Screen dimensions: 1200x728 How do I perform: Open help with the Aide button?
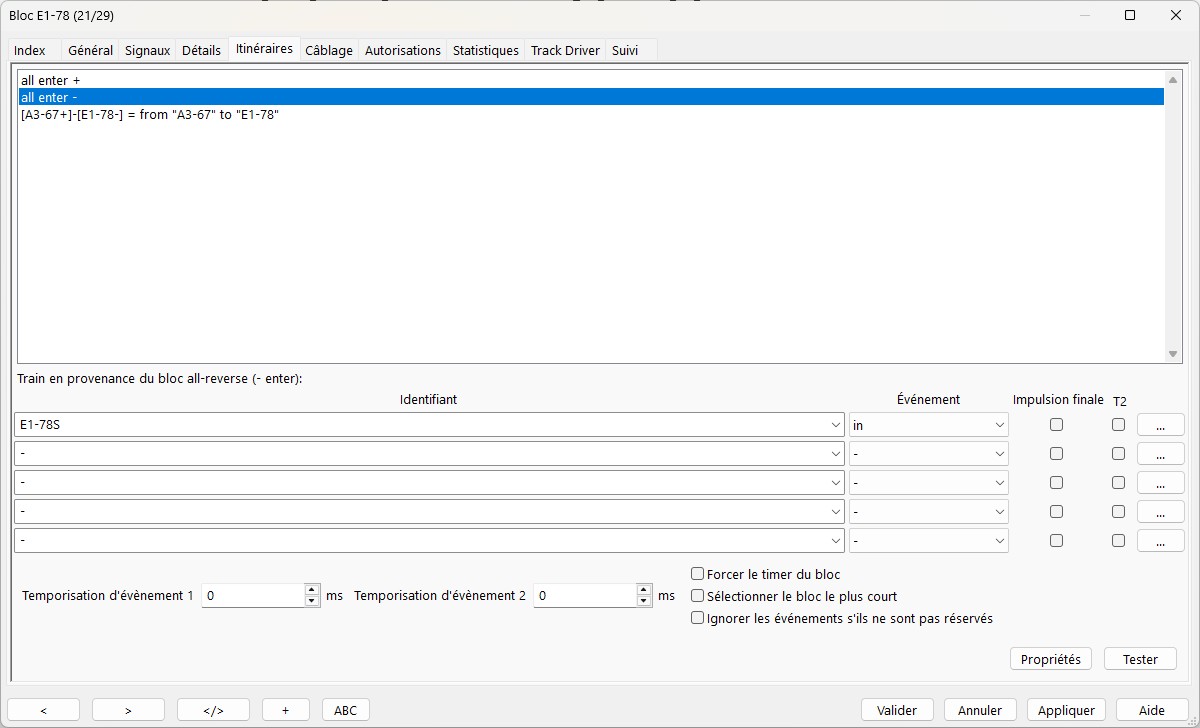click(x=1152, y=710)
